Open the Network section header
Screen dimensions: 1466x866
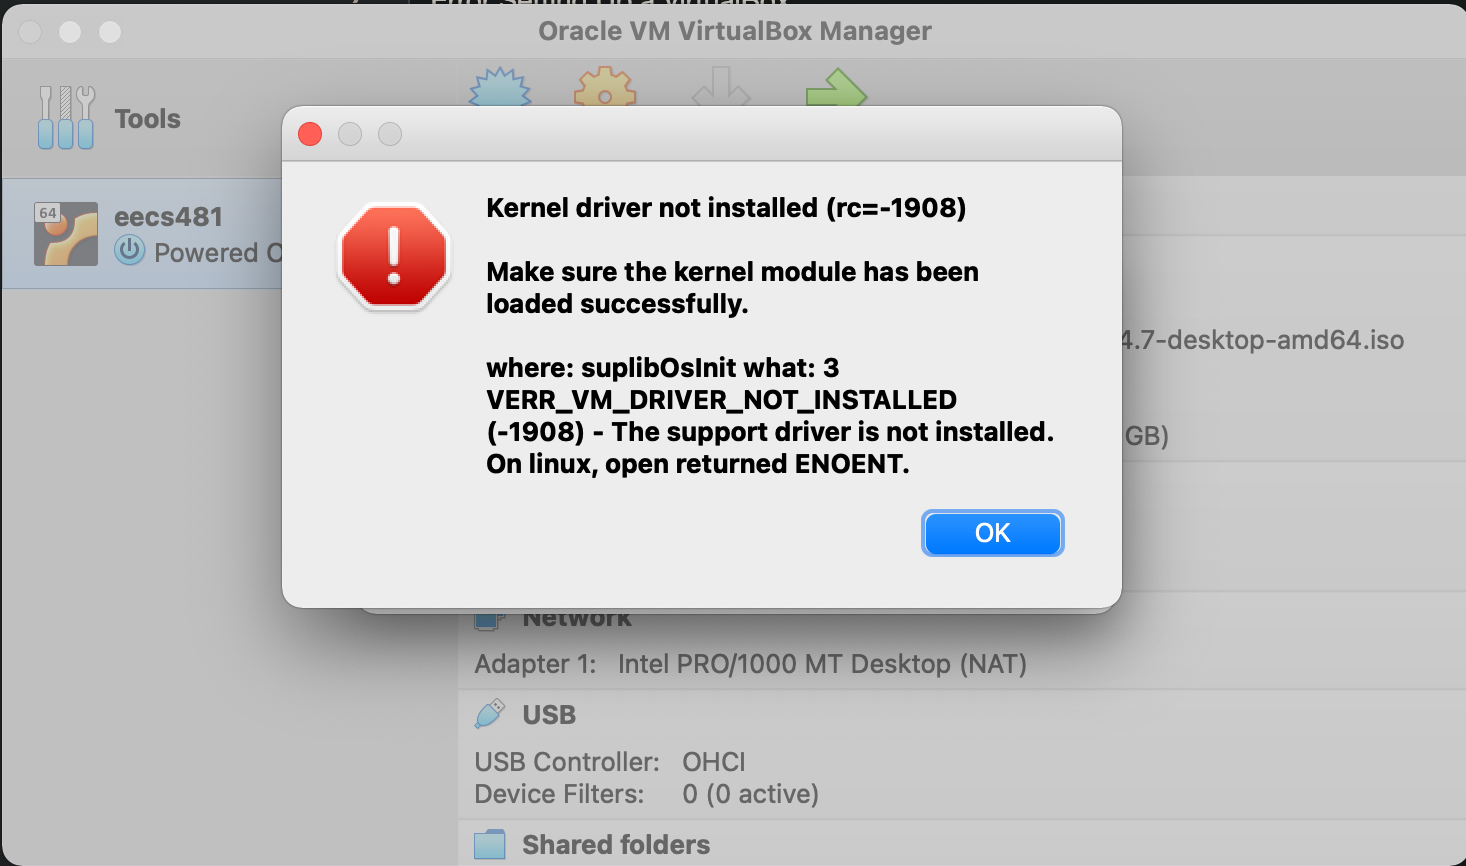[x=577, y=619]
